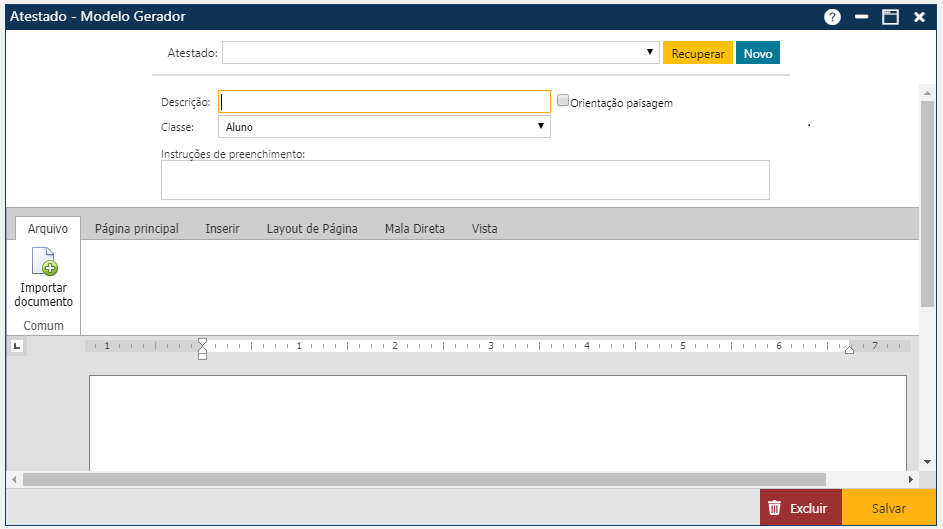Screen dimensions: 943x529
Task: Go to the Mala Direta tab
Action: (x=414, y=229)
